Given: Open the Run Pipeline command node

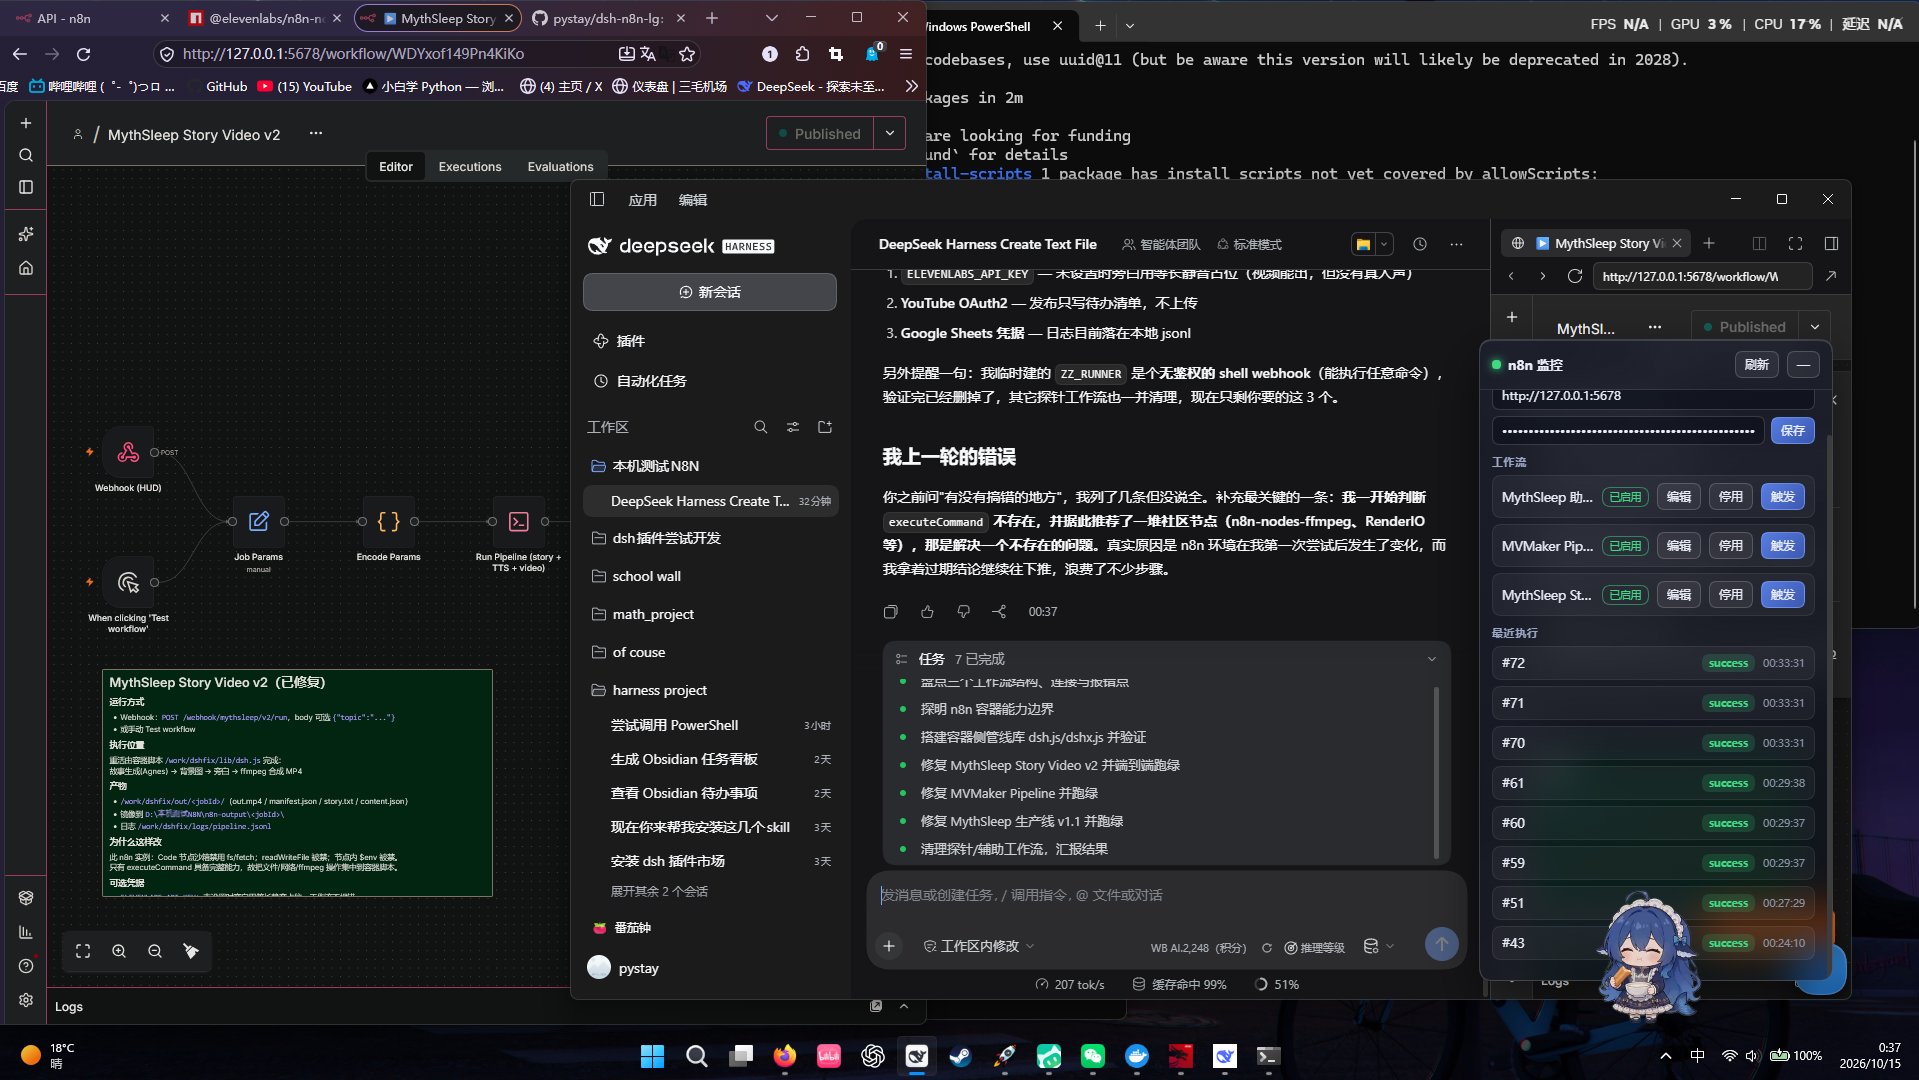Looking at the screenshot, I should (x=518, y=521).
